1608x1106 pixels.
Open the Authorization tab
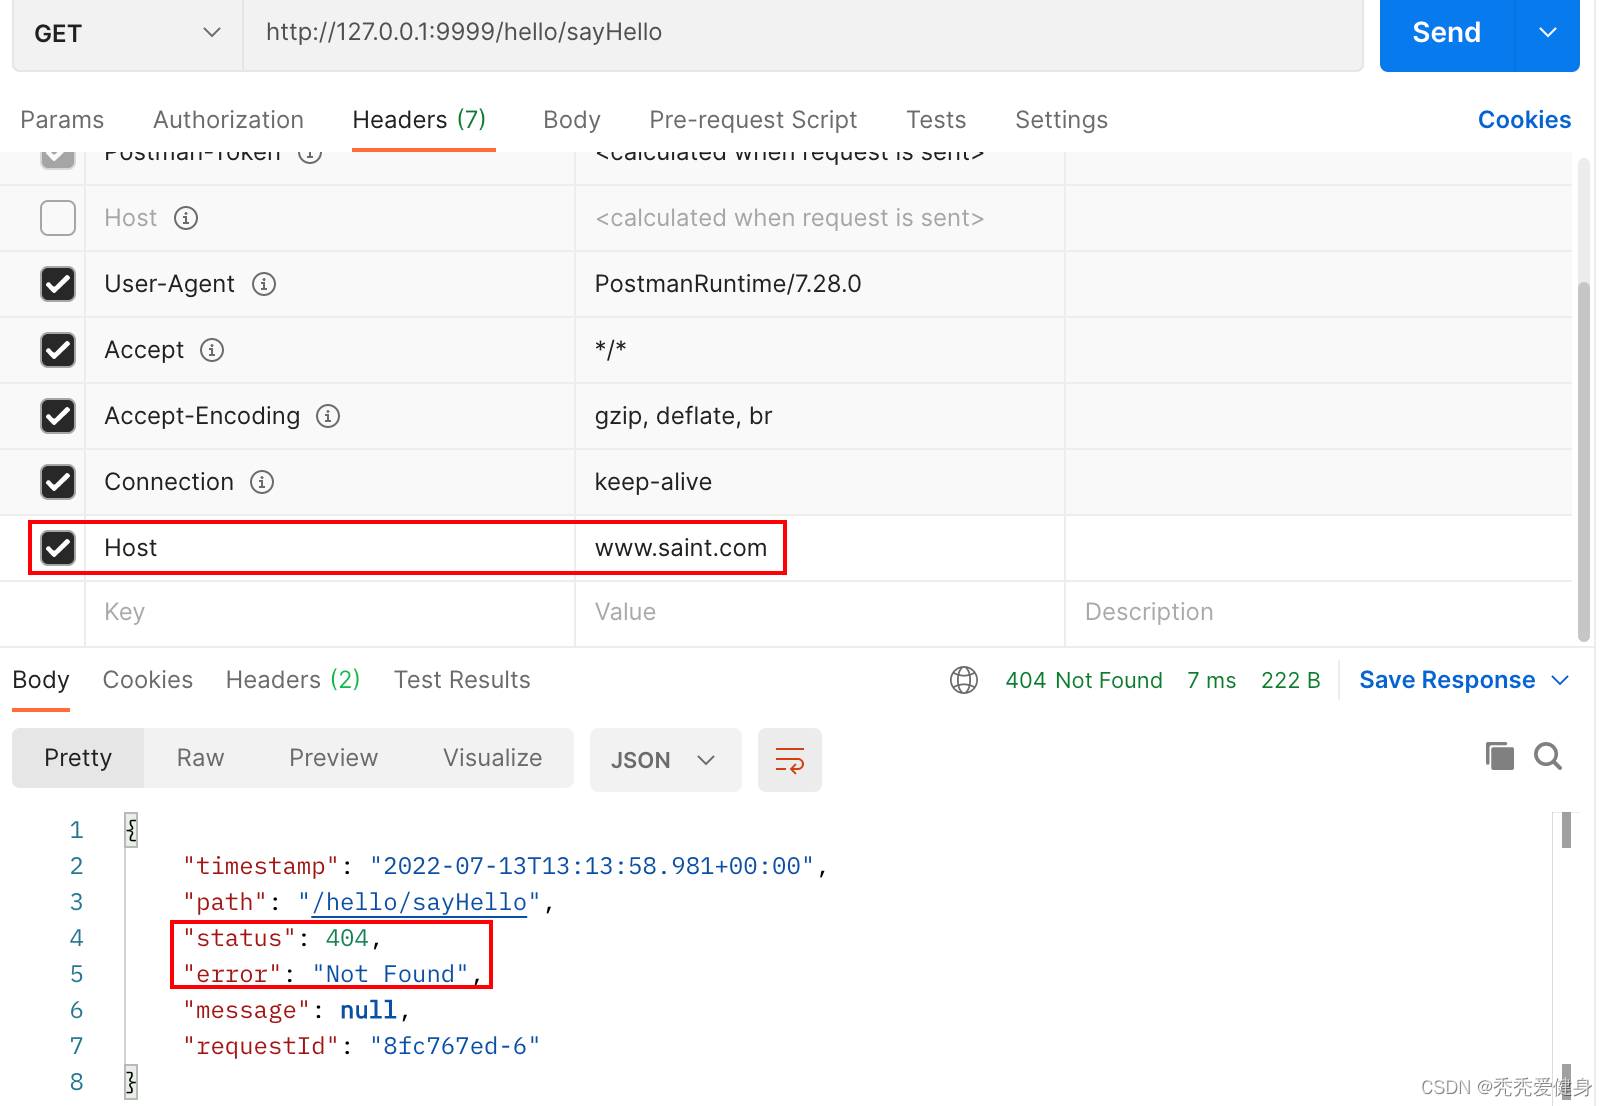tap(228, 120)
